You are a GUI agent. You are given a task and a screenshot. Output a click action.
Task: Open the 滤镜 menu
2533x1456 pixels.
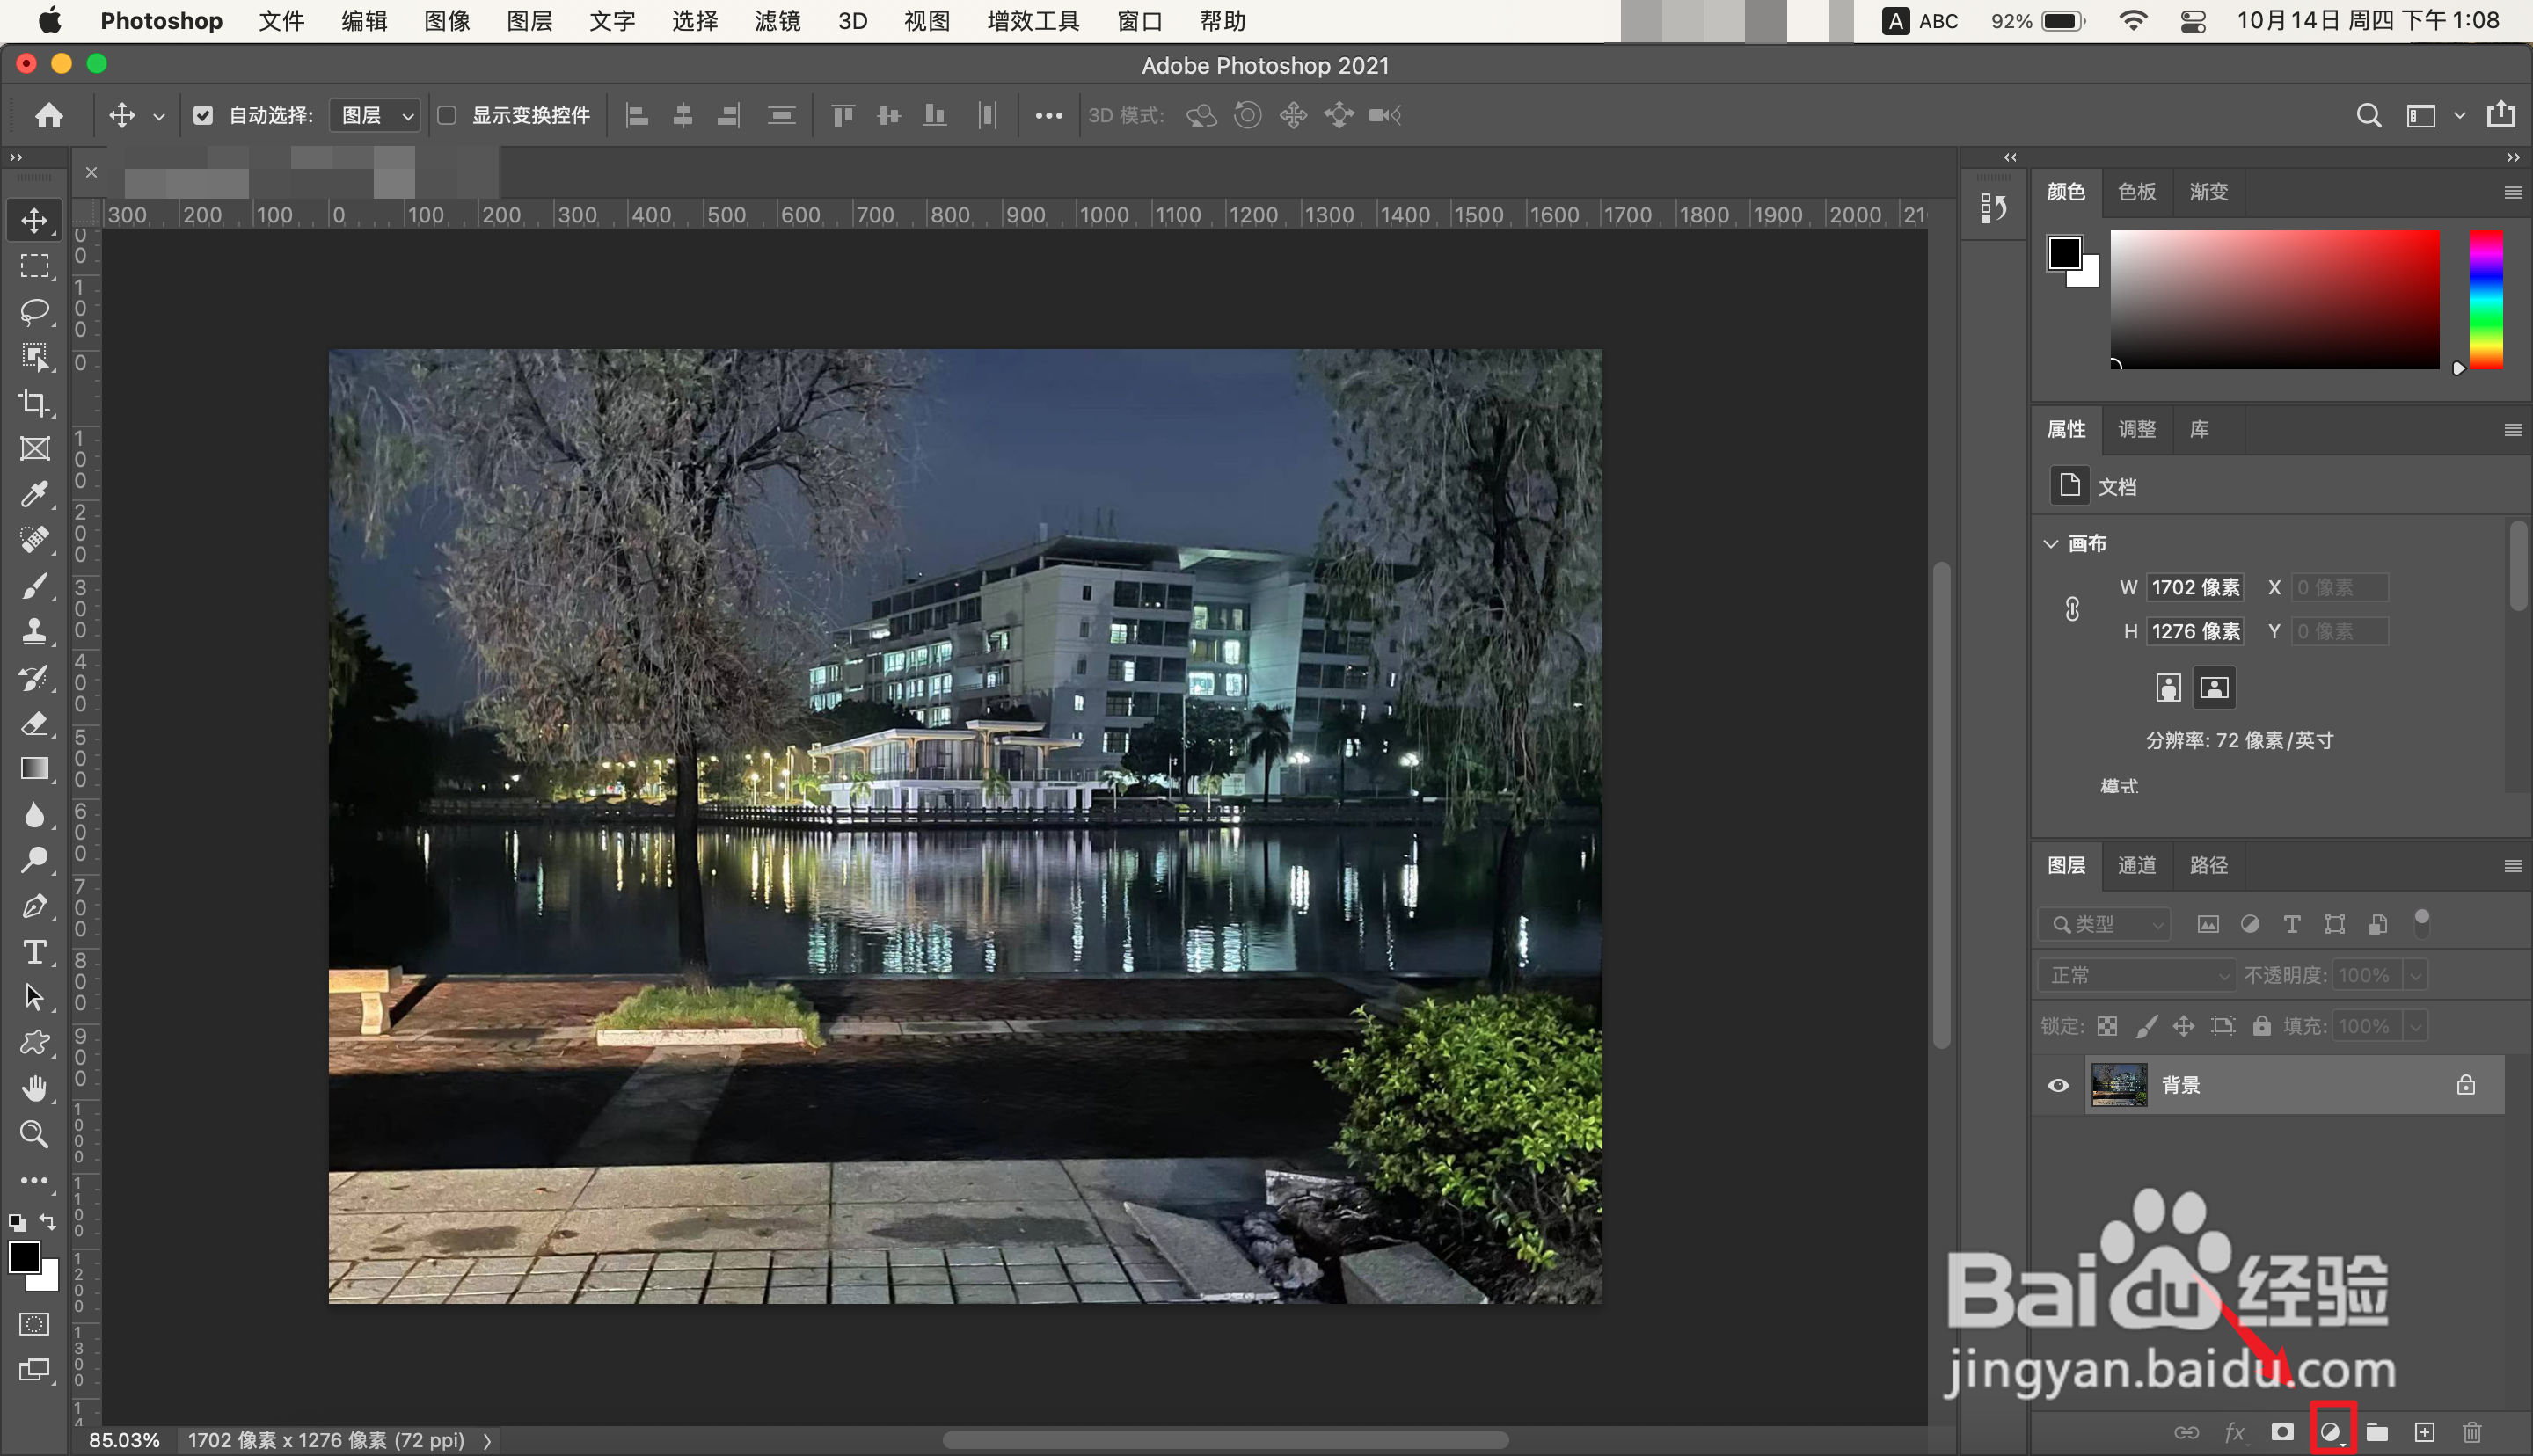(777, 21)
